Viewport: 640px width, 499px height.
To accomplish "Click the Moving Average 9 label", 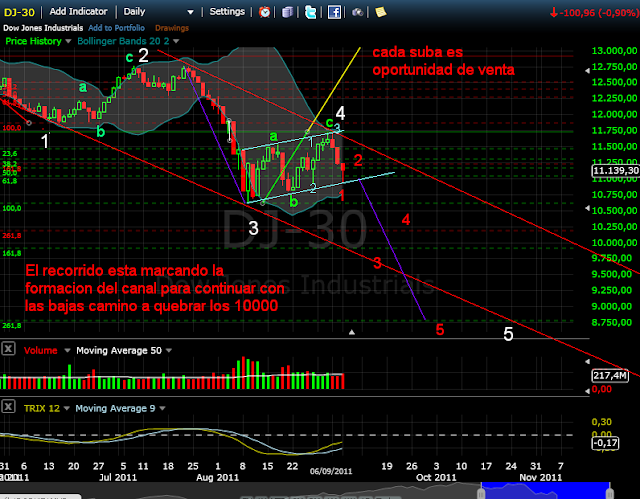I will pos(115,408).
